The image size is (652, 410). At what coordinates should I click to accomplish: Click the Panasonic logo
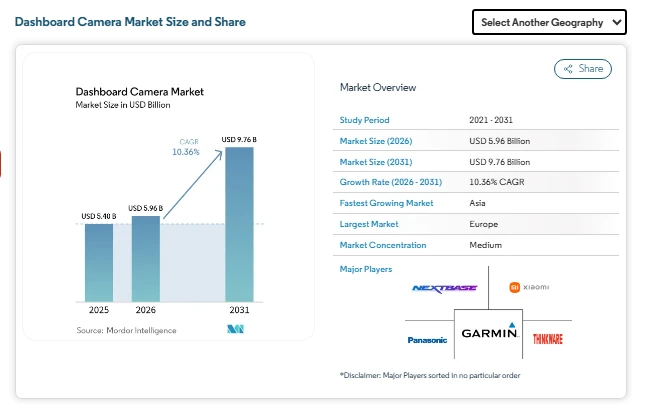[427, 339]
